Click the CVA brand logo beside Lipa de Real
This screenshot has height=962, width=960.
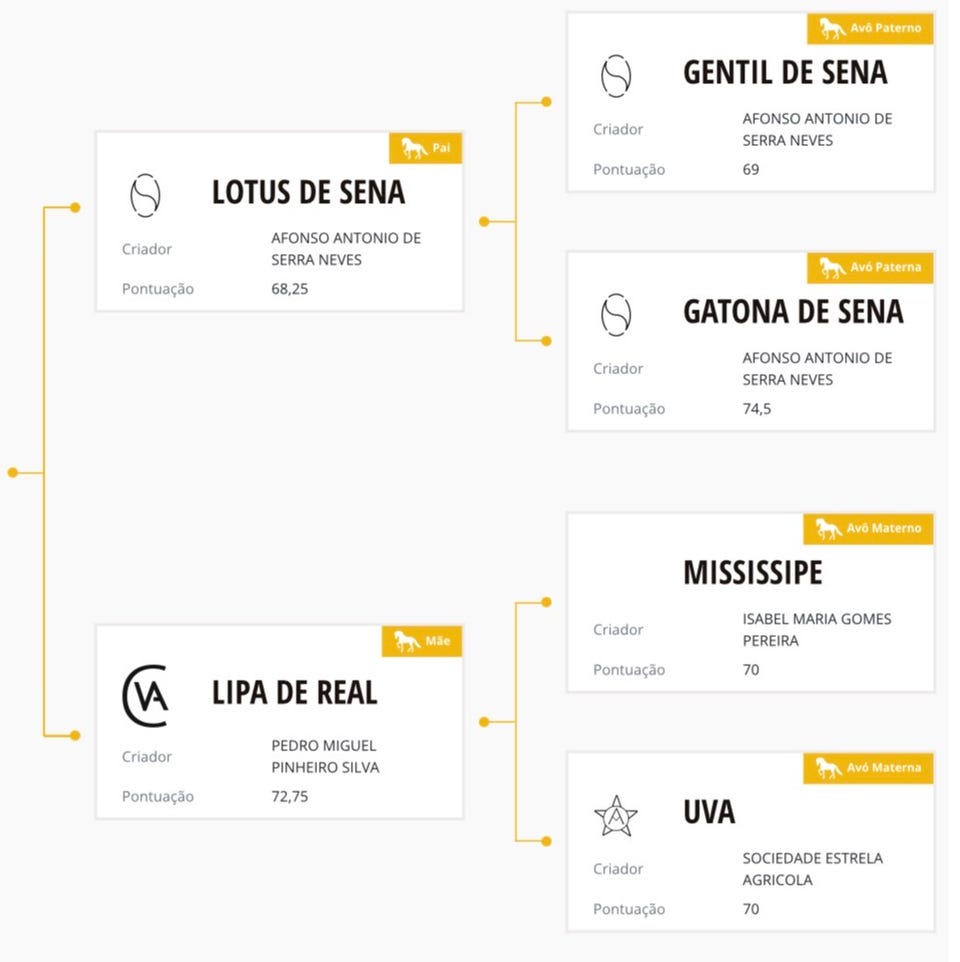coord(145,696)
